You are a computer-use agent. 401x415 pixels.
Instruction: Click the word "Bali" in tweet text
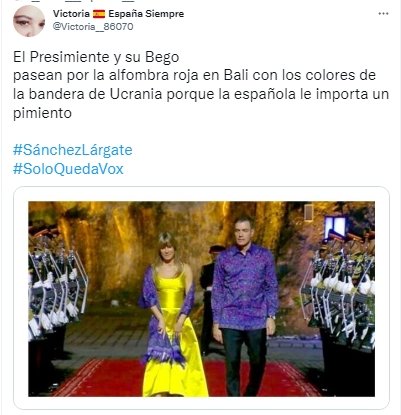pyautogui.click(x=236, y=75)
